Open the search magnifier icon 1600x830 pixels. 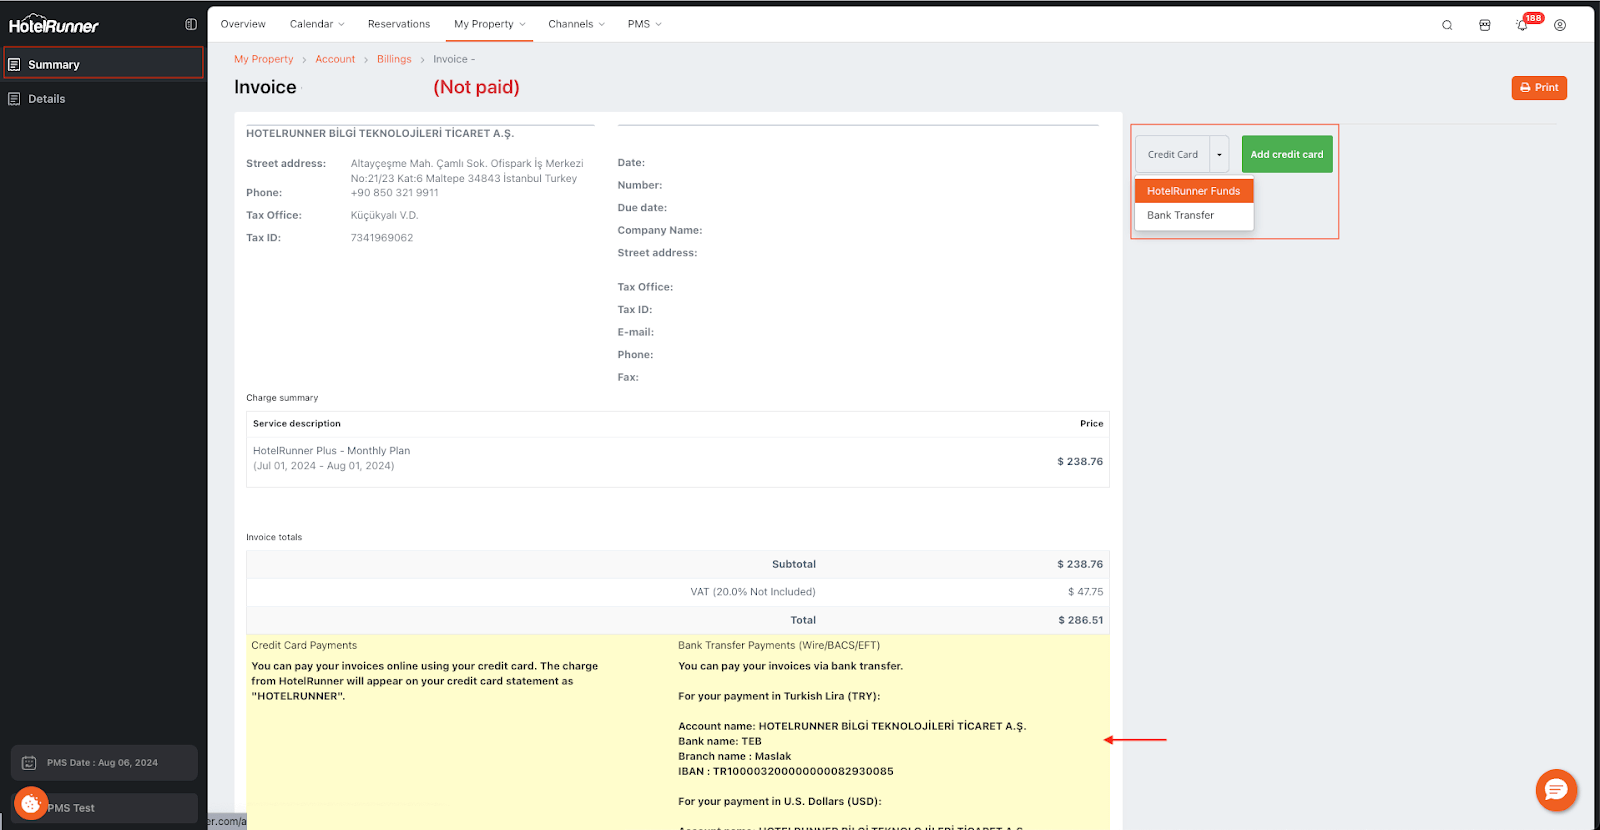(1446, 25)
